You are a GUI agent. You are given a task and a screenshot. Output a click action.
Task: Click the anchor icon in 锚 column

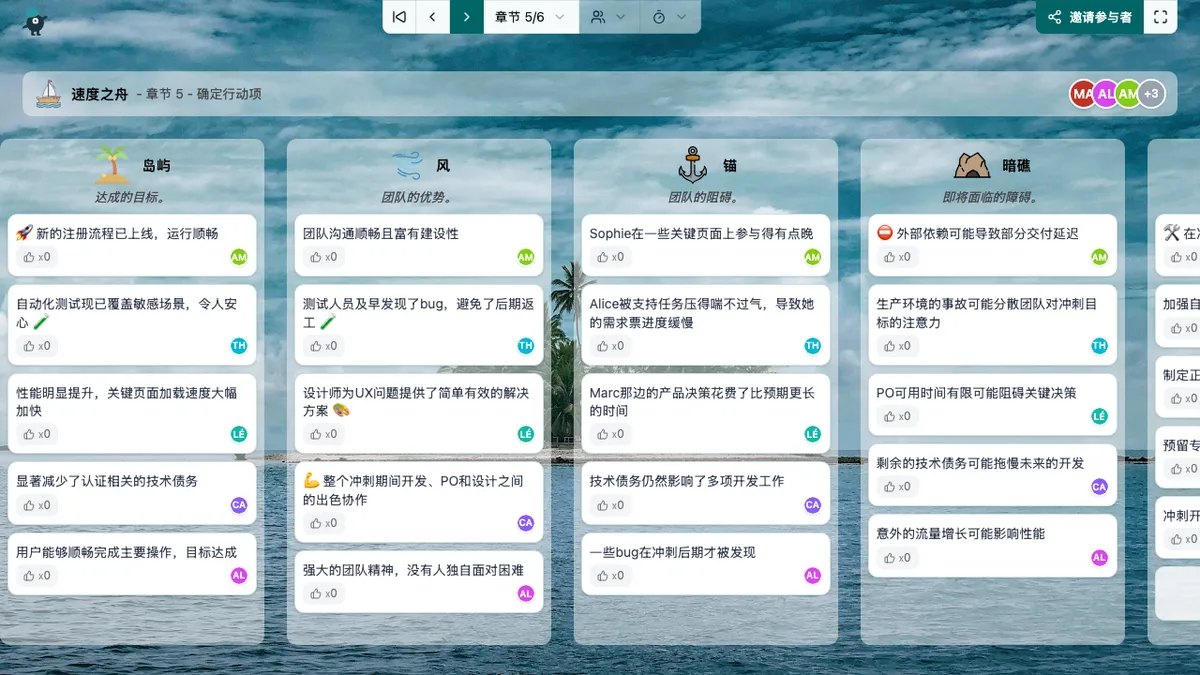tap(692, 165)
